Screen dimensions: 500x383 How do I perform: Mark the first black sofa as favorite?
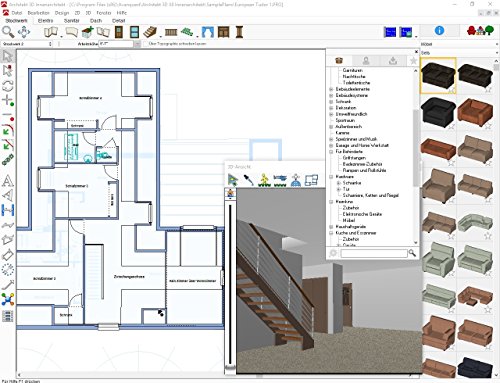[x=451, y=90]
